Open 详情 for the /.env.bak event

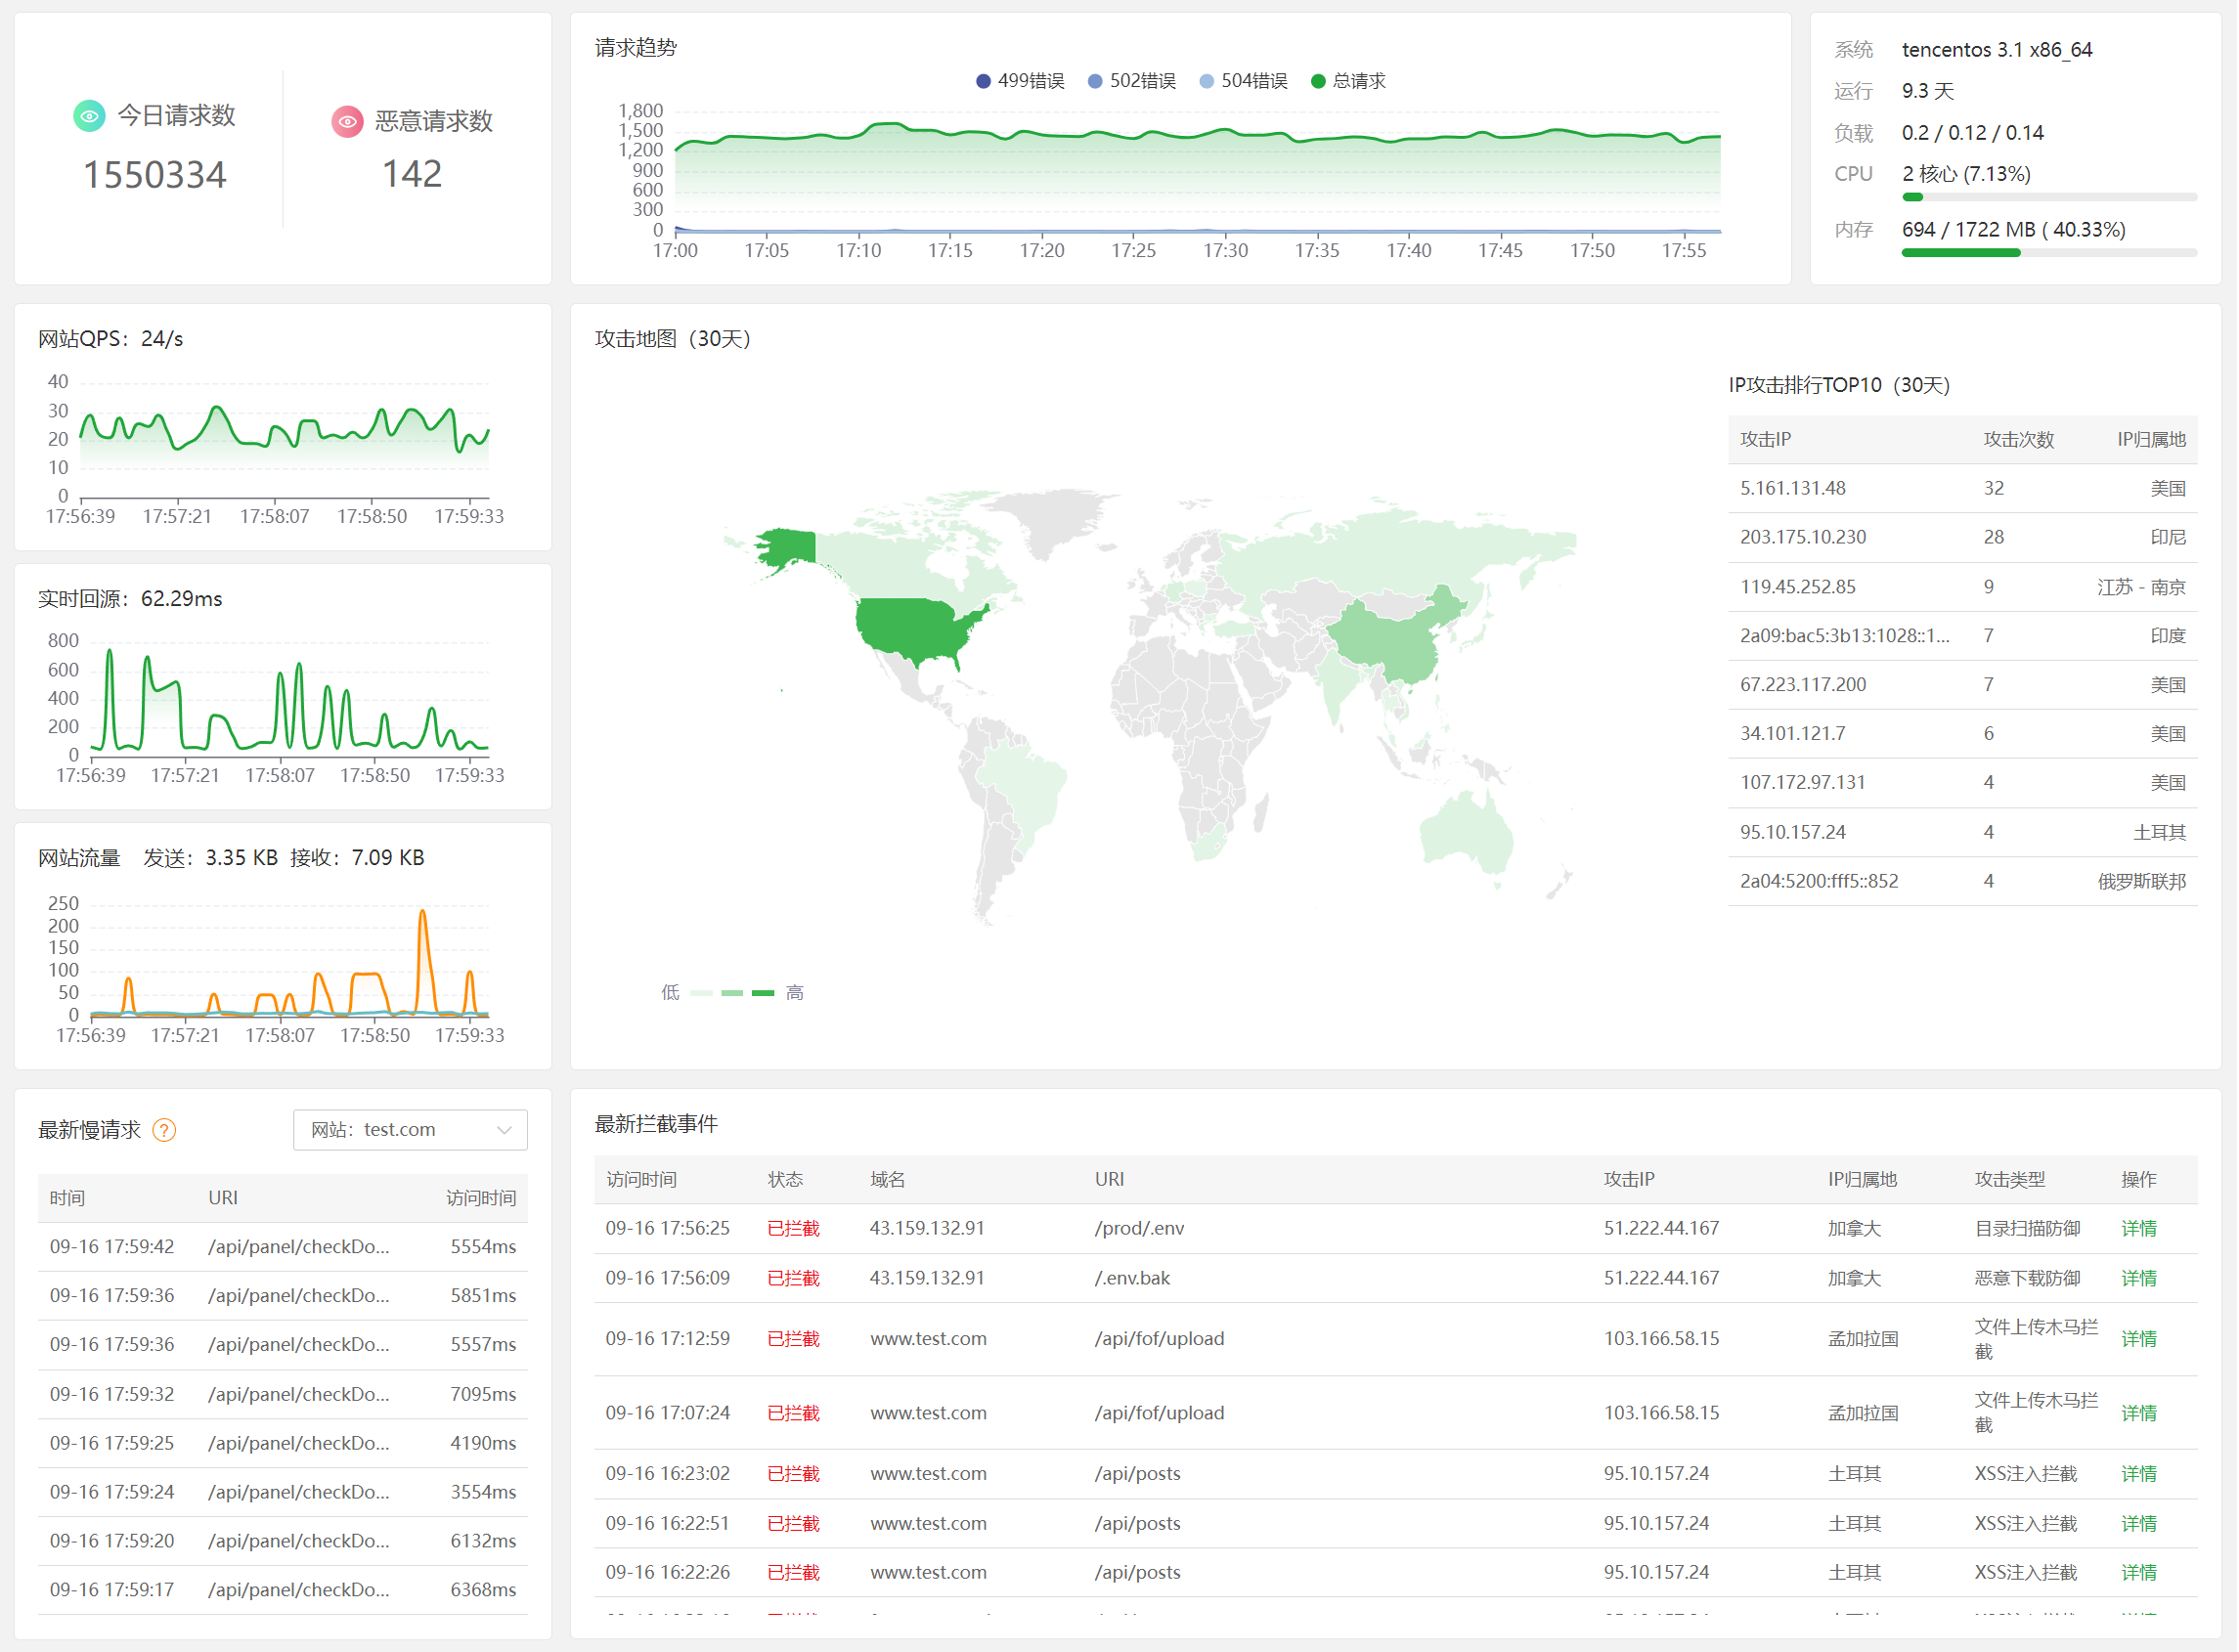[2140, 1279]
